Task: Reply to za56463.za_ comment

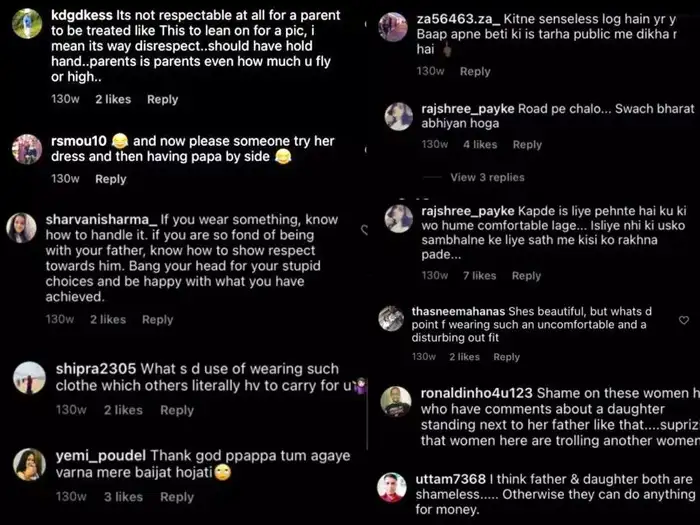Action: coord(475,72)
